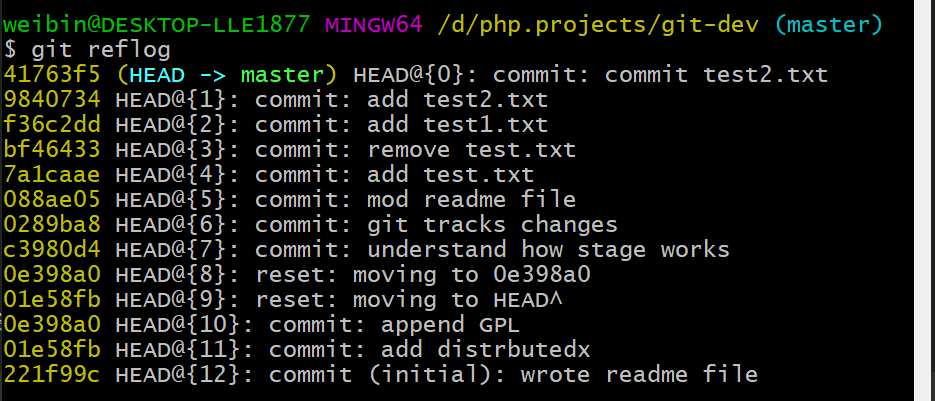This screenshot has height=401, width=935.
Task: Select the hash f36c2dd
Action: [52, 125]
